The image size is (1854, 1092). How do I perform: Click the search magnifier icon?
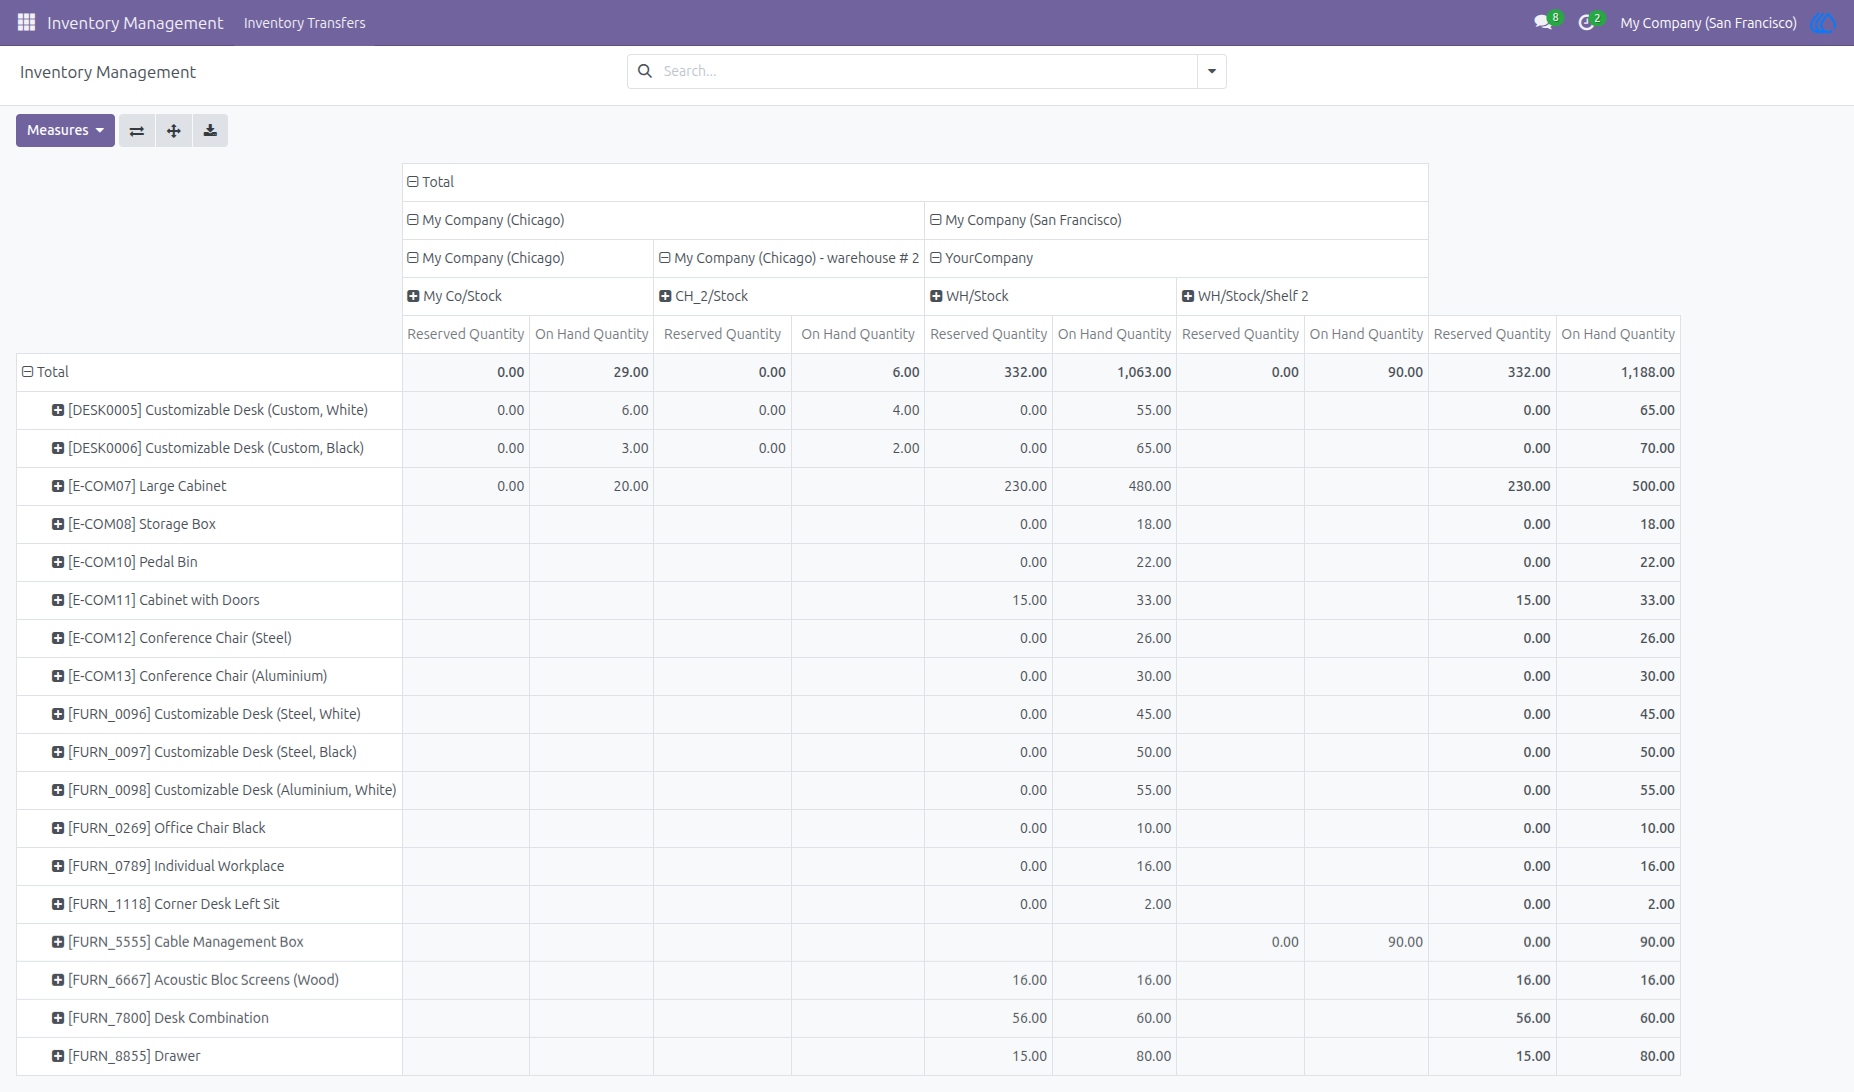click(x=645, y=71)
